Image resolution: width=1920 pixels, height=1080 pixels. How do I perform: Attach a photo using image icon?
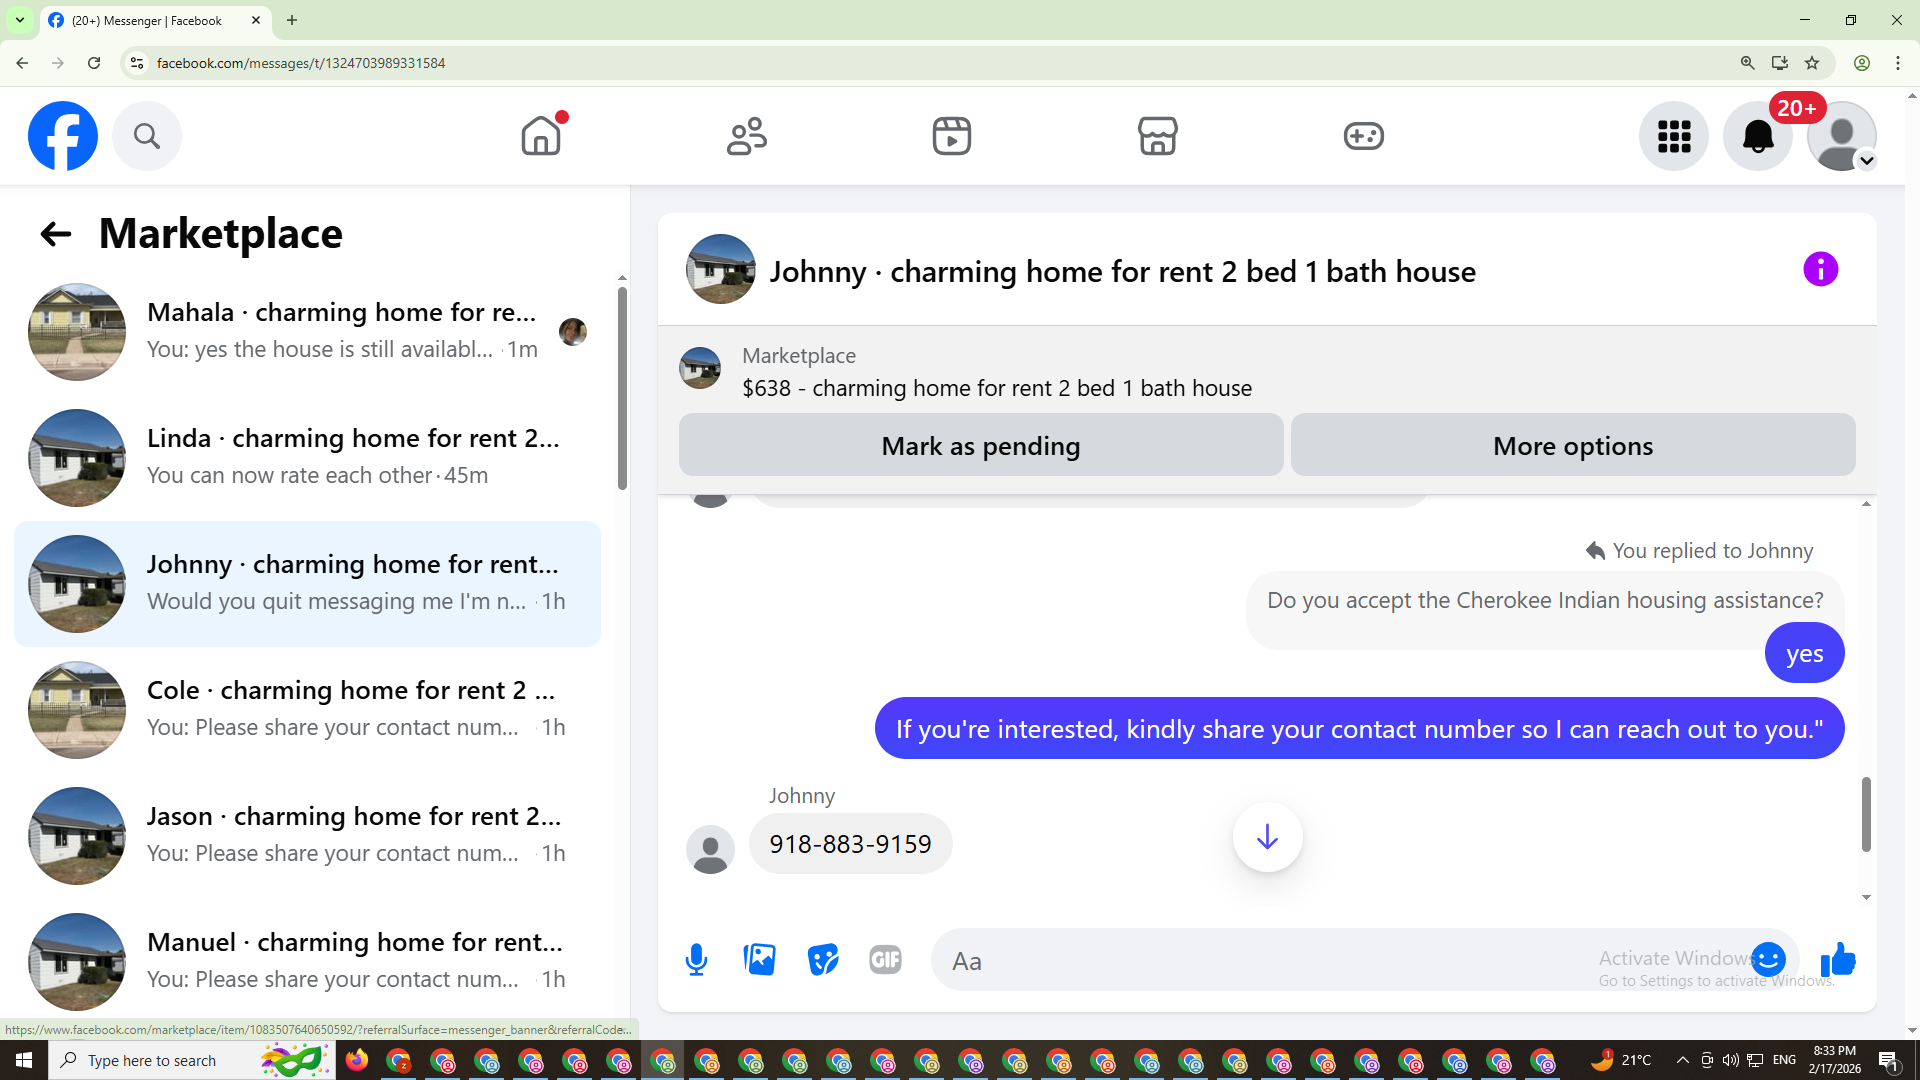click(760, 960)
